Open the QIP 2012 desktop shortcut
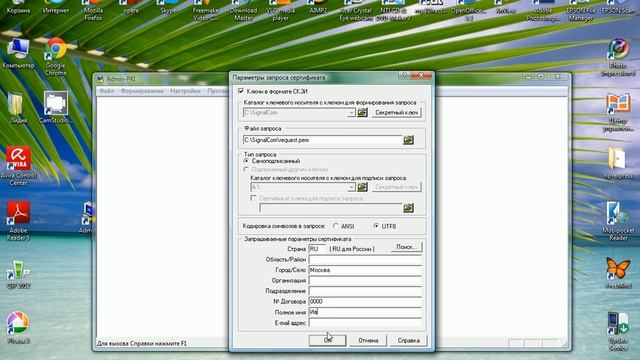 (x=18, y=274)
